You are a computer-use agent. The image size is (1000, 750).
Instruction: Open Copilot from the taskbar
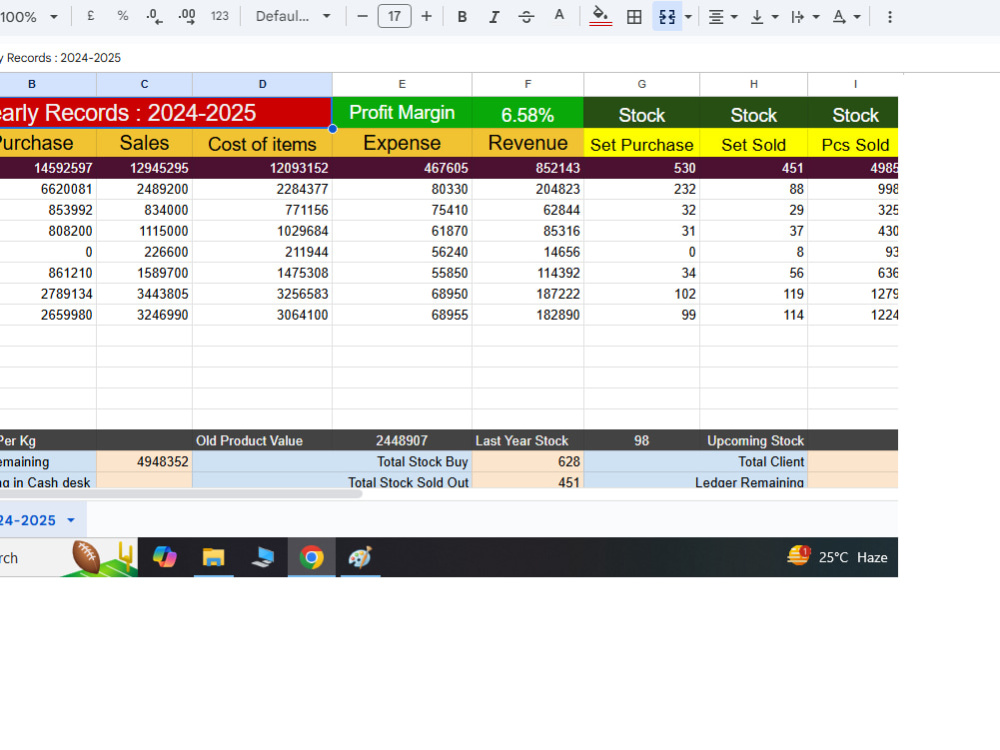coord(165,557)
